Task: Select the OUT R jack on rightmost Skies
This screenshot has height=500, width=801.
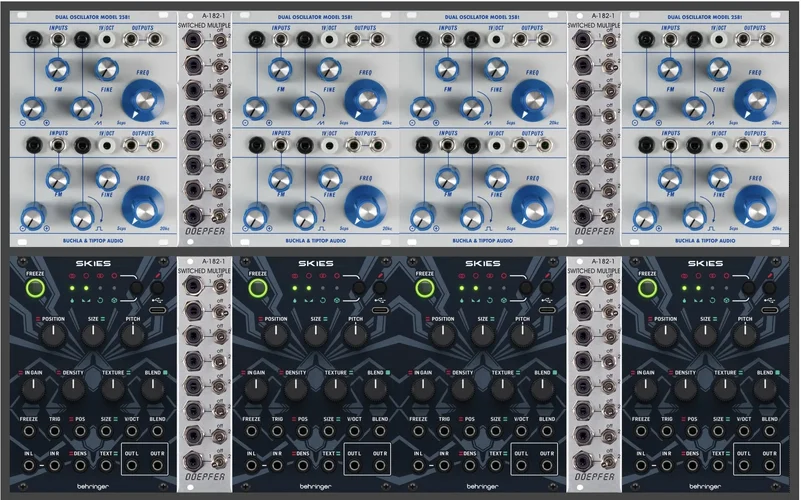Action: point(769,465)
